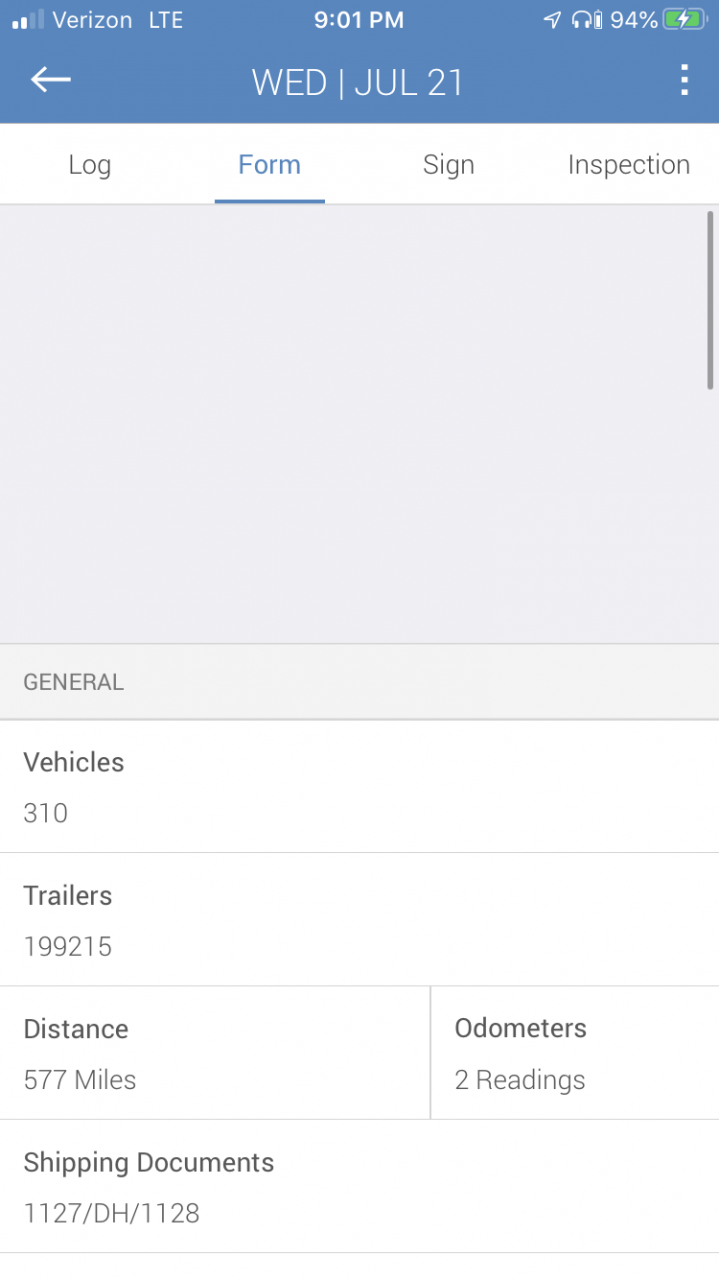
Task: Tap the cellular signal bars icon
Action: tap(28, 19)
